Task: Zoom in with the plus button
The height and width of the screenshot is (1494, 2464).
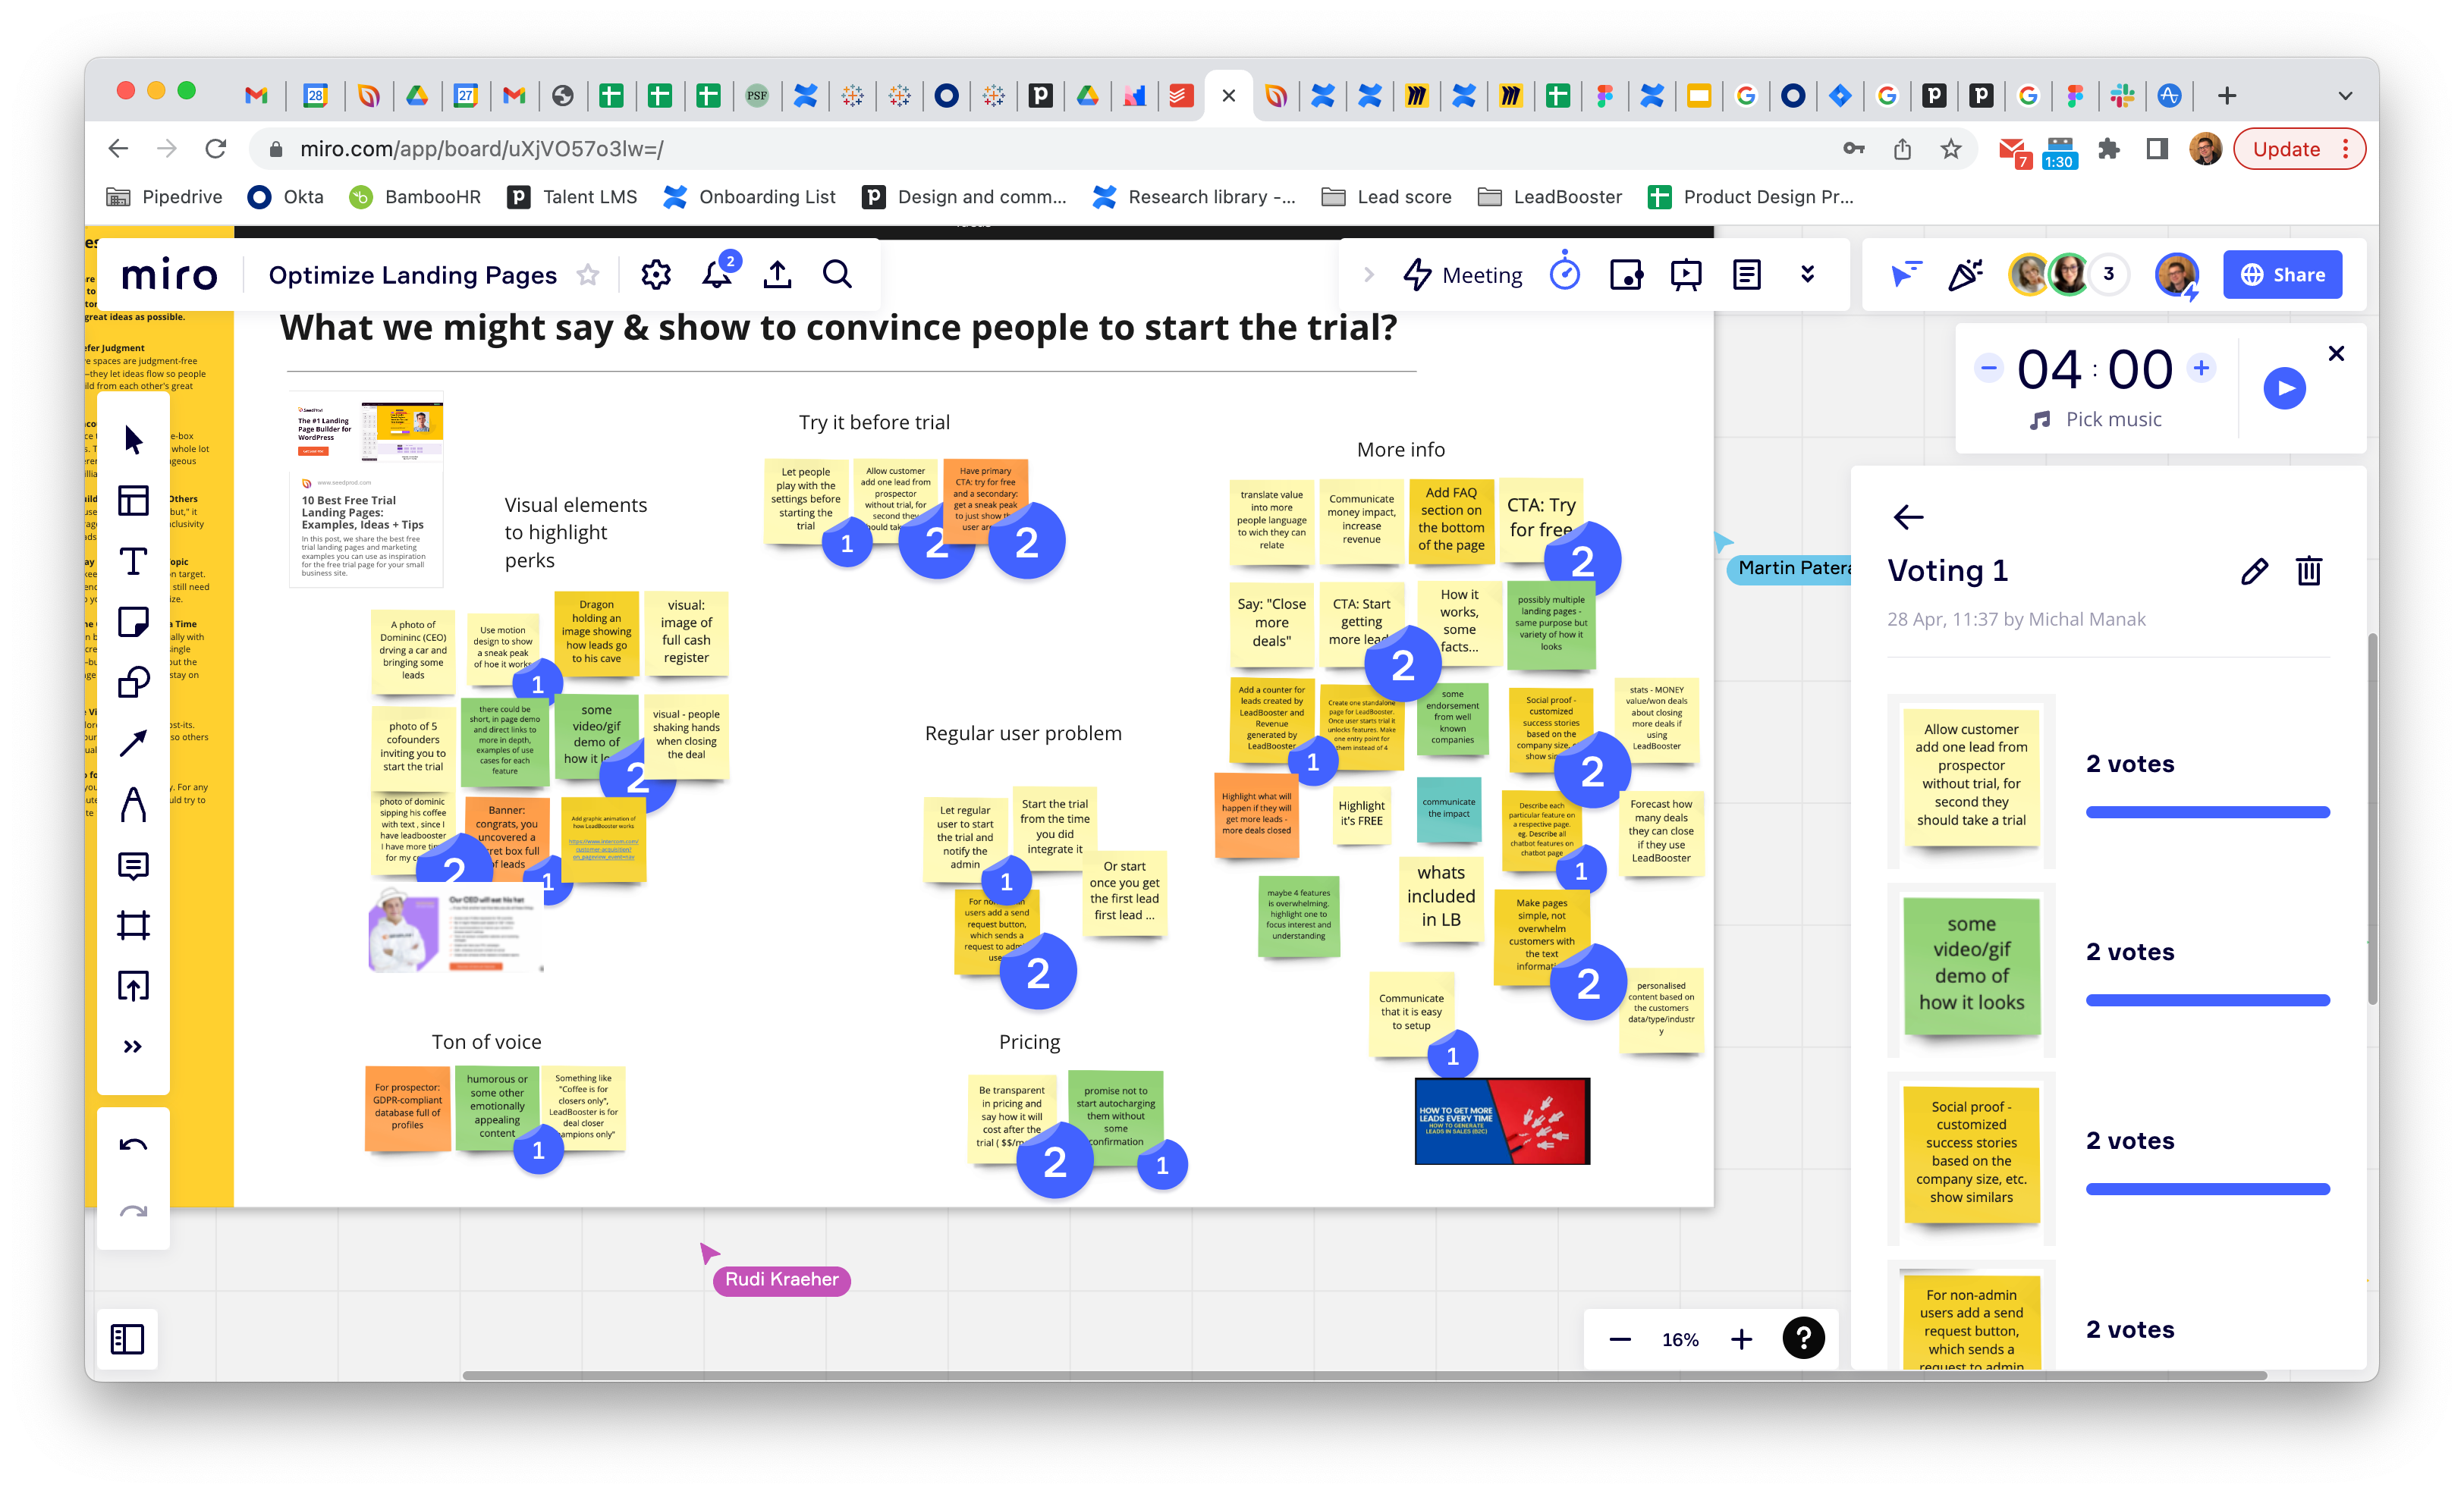Action: point(1741,1340)
